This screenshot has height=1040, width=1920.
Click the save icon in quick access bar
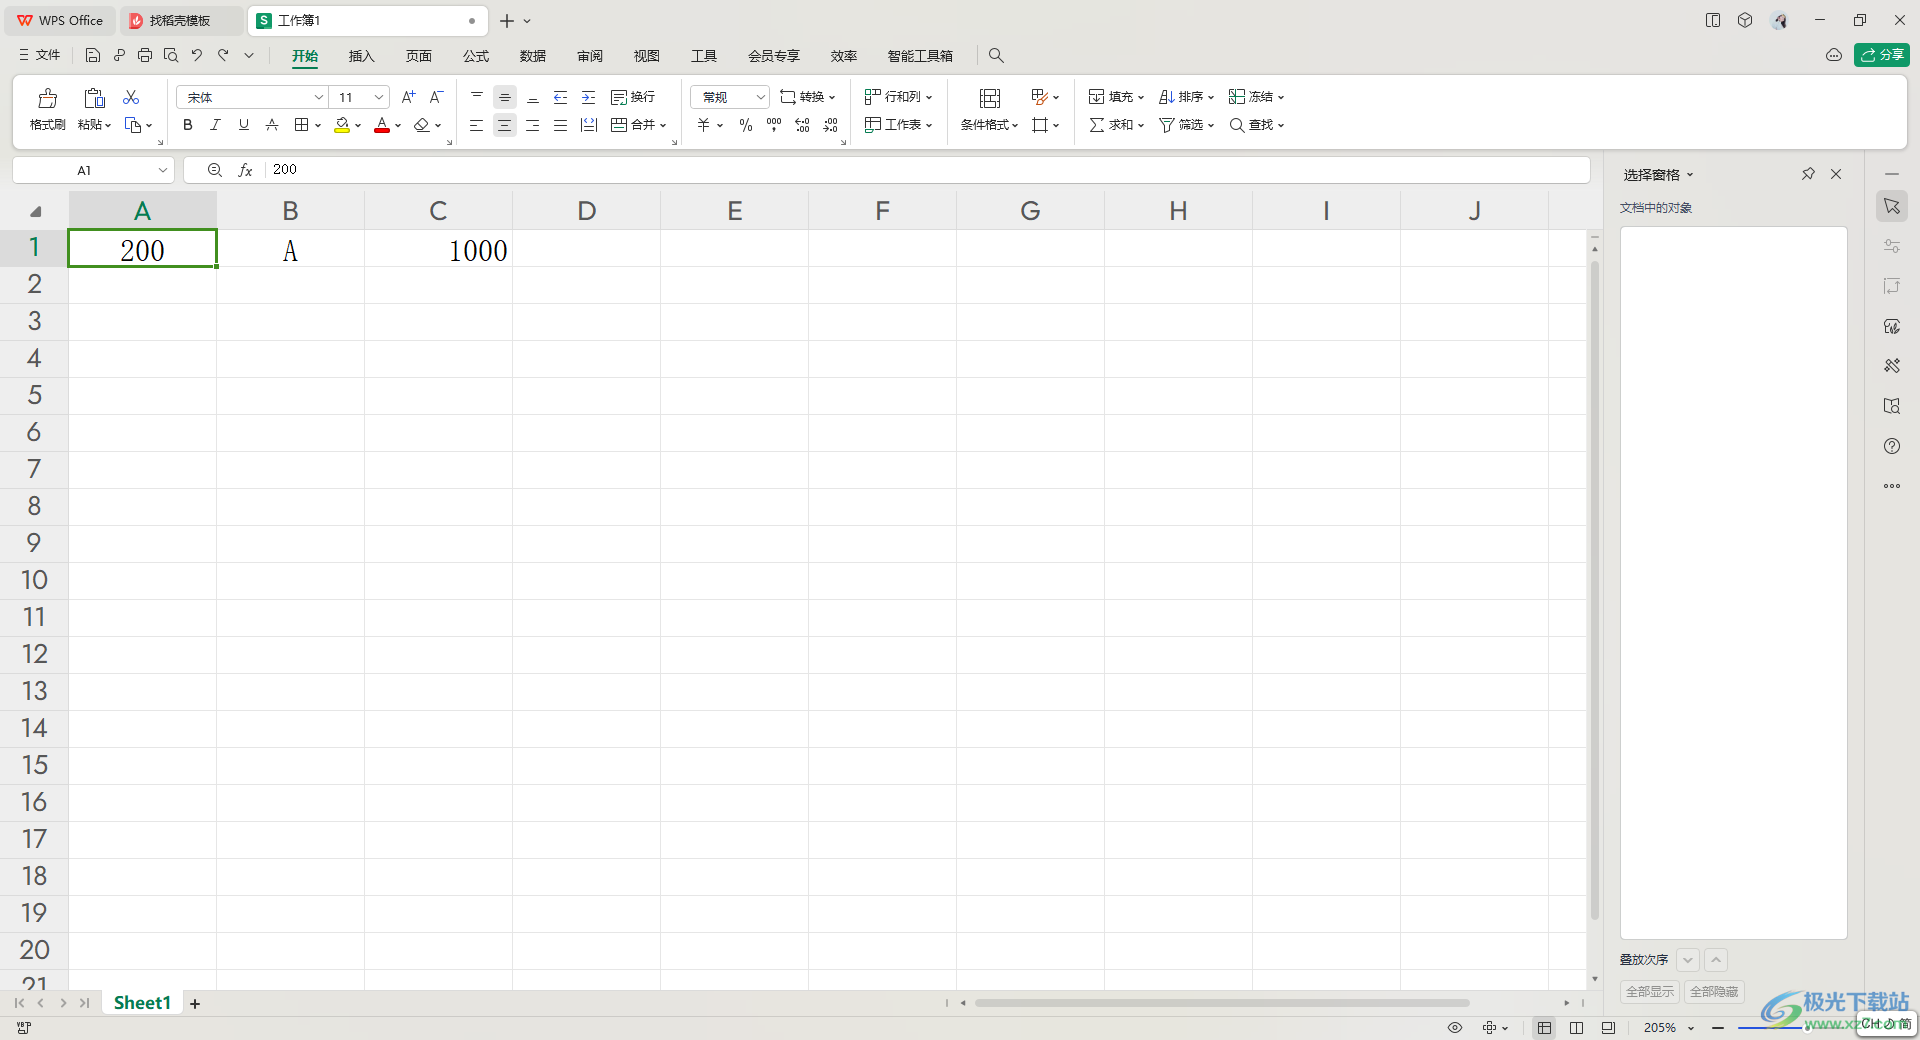coord(93,55)
